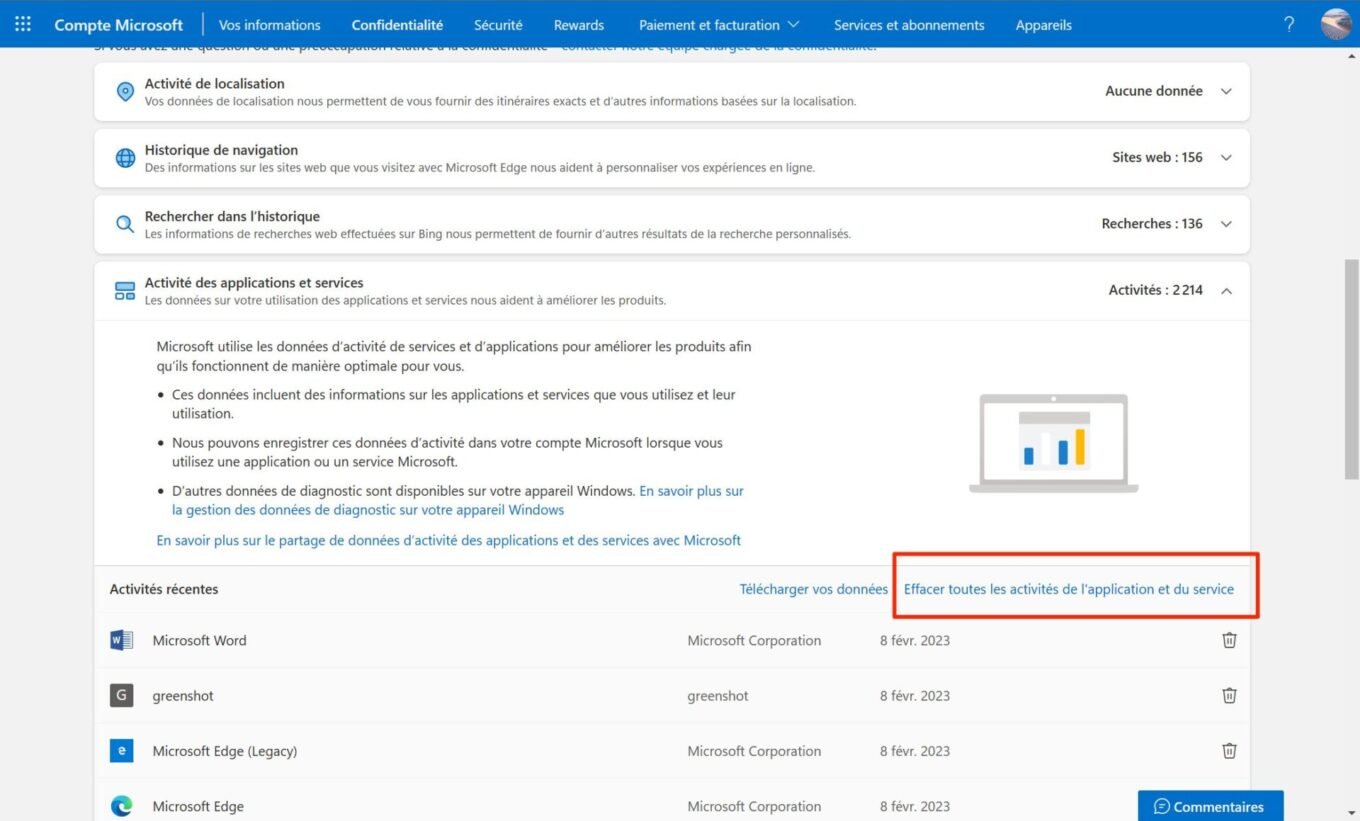
Task: Click the Recherches : 136 count
Action: pos(1152,224)
